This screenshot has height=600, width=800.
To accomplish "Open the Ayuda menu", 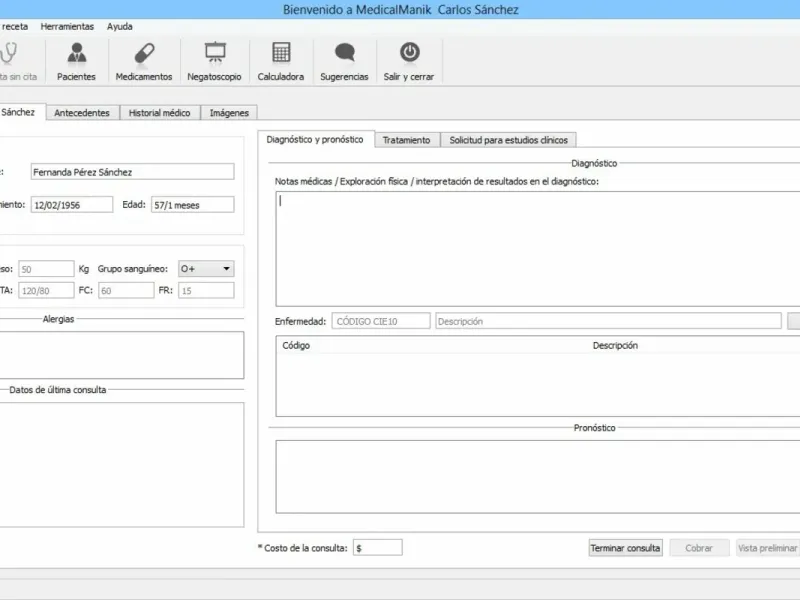I will 119,27.
